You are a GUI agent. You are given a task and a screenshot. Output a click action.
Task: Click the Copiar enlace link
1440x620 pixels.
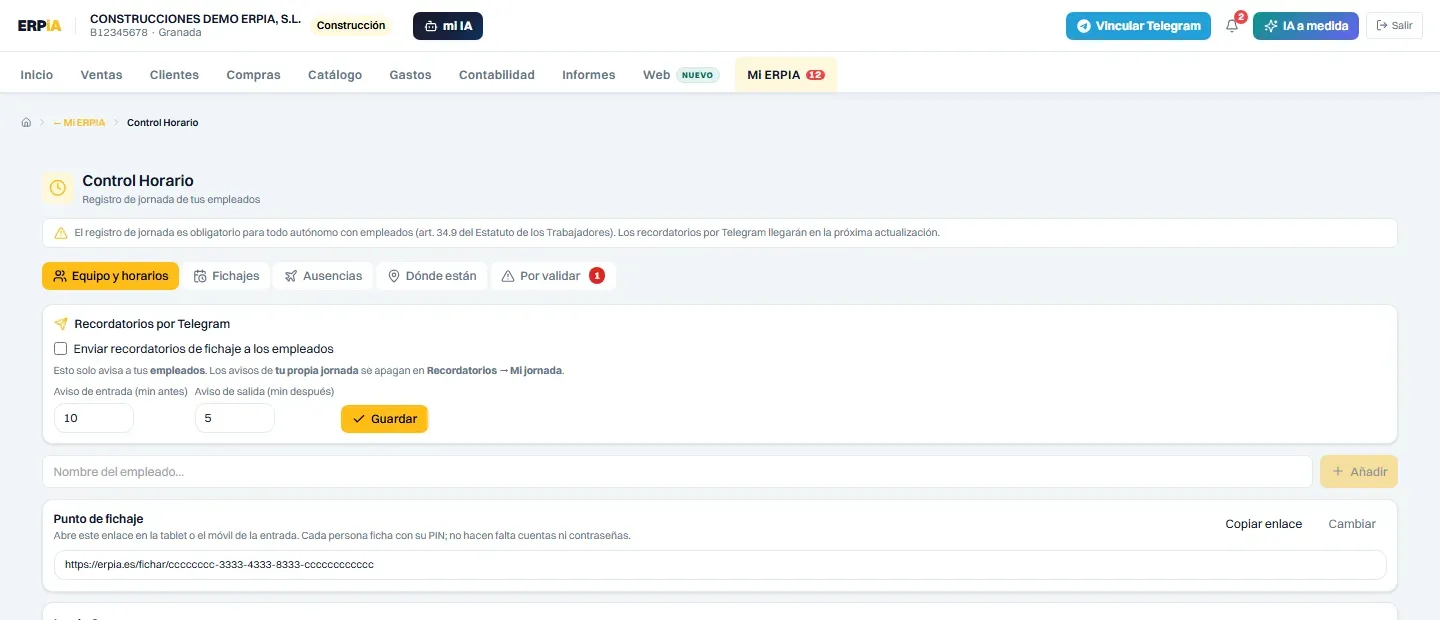tap(1264, 524)
